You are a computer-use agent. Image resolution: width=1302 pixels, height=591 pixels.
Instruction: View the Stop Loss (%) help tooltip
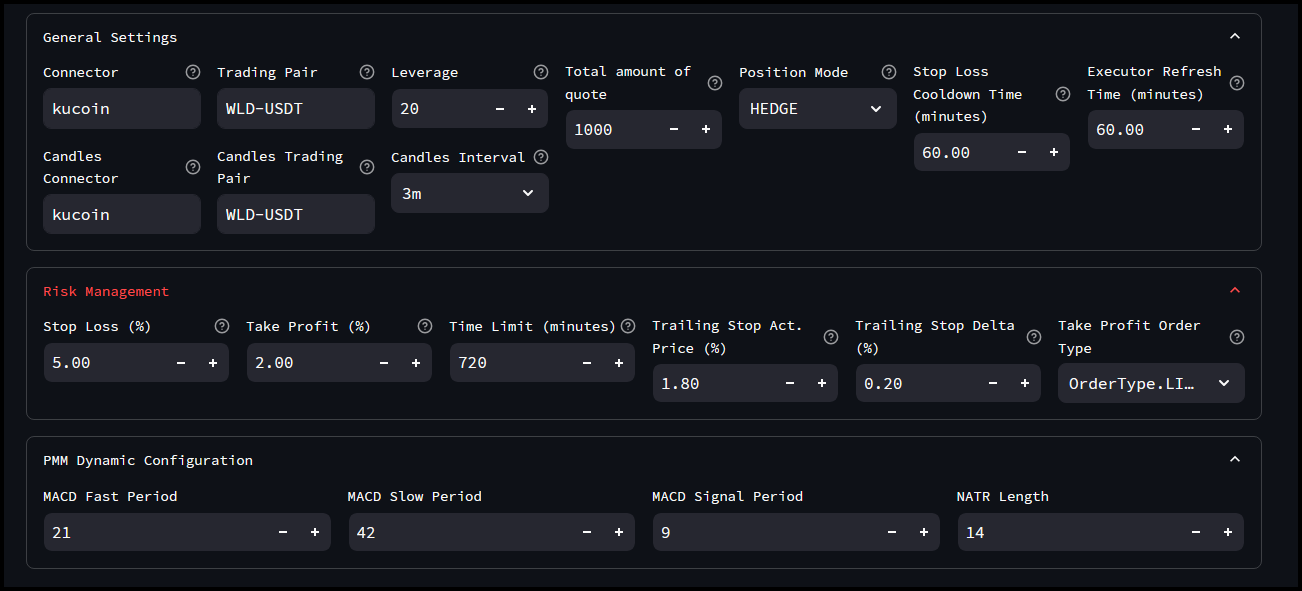pos(222,325)
